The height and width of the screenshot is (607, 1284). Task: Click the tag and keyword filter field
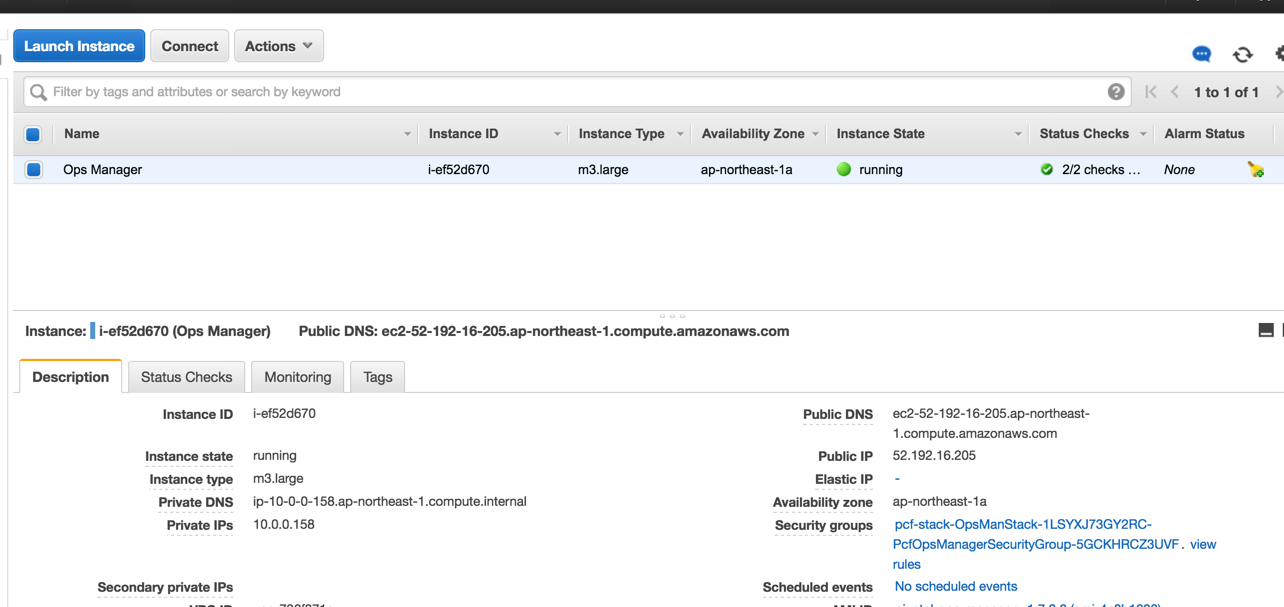[x=570, y=92]
